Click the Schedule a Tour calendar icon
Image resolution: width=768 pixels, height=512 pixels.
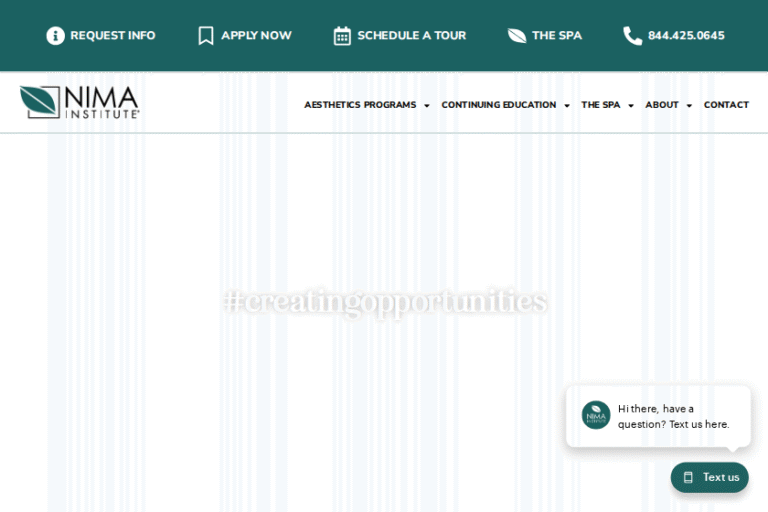click(342, 36)
